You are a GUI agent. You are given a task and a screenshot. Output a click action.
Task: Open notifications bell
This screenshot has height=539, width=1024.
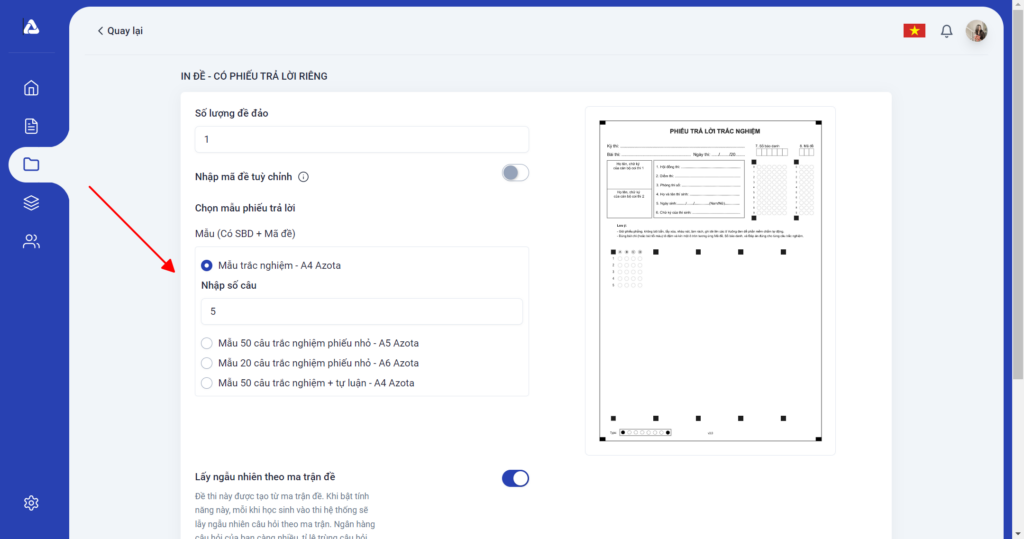pyautogui.click(x=946, y=31)
